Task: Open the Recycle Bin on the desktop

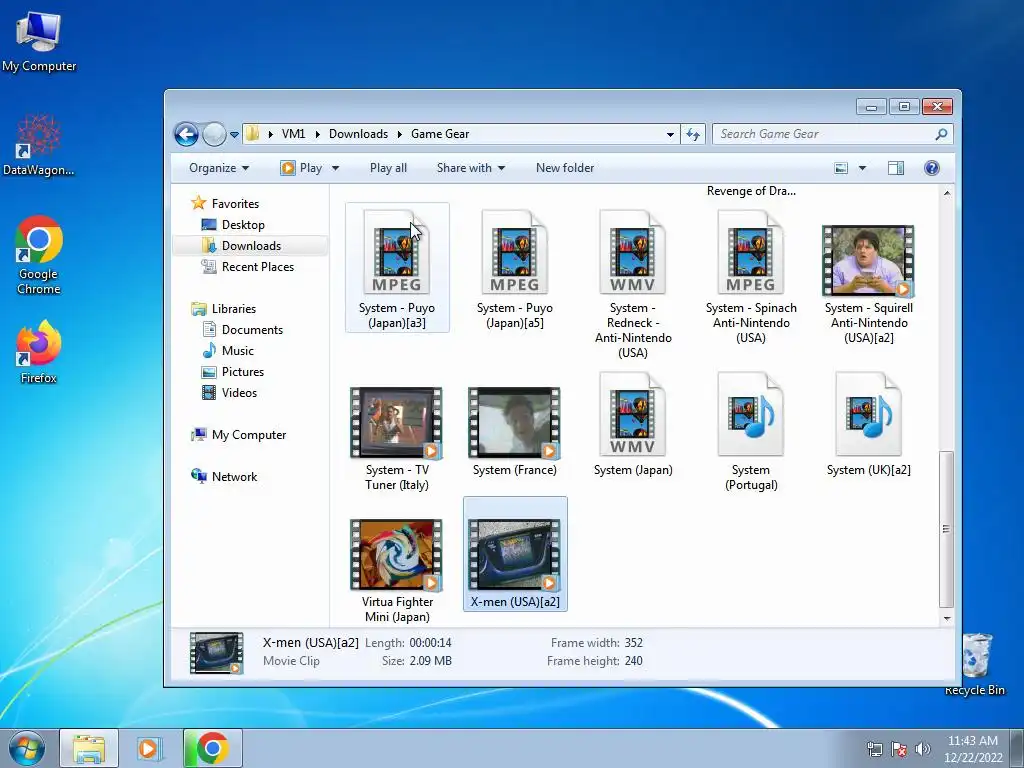Action: [x=975, y=664]
